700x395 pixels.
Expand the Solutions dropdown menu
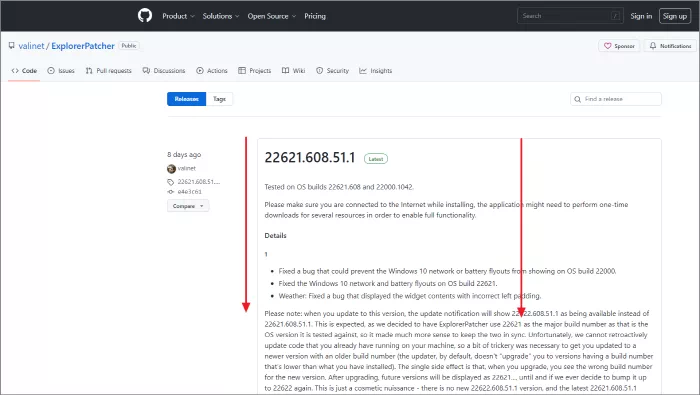point(221,16)
